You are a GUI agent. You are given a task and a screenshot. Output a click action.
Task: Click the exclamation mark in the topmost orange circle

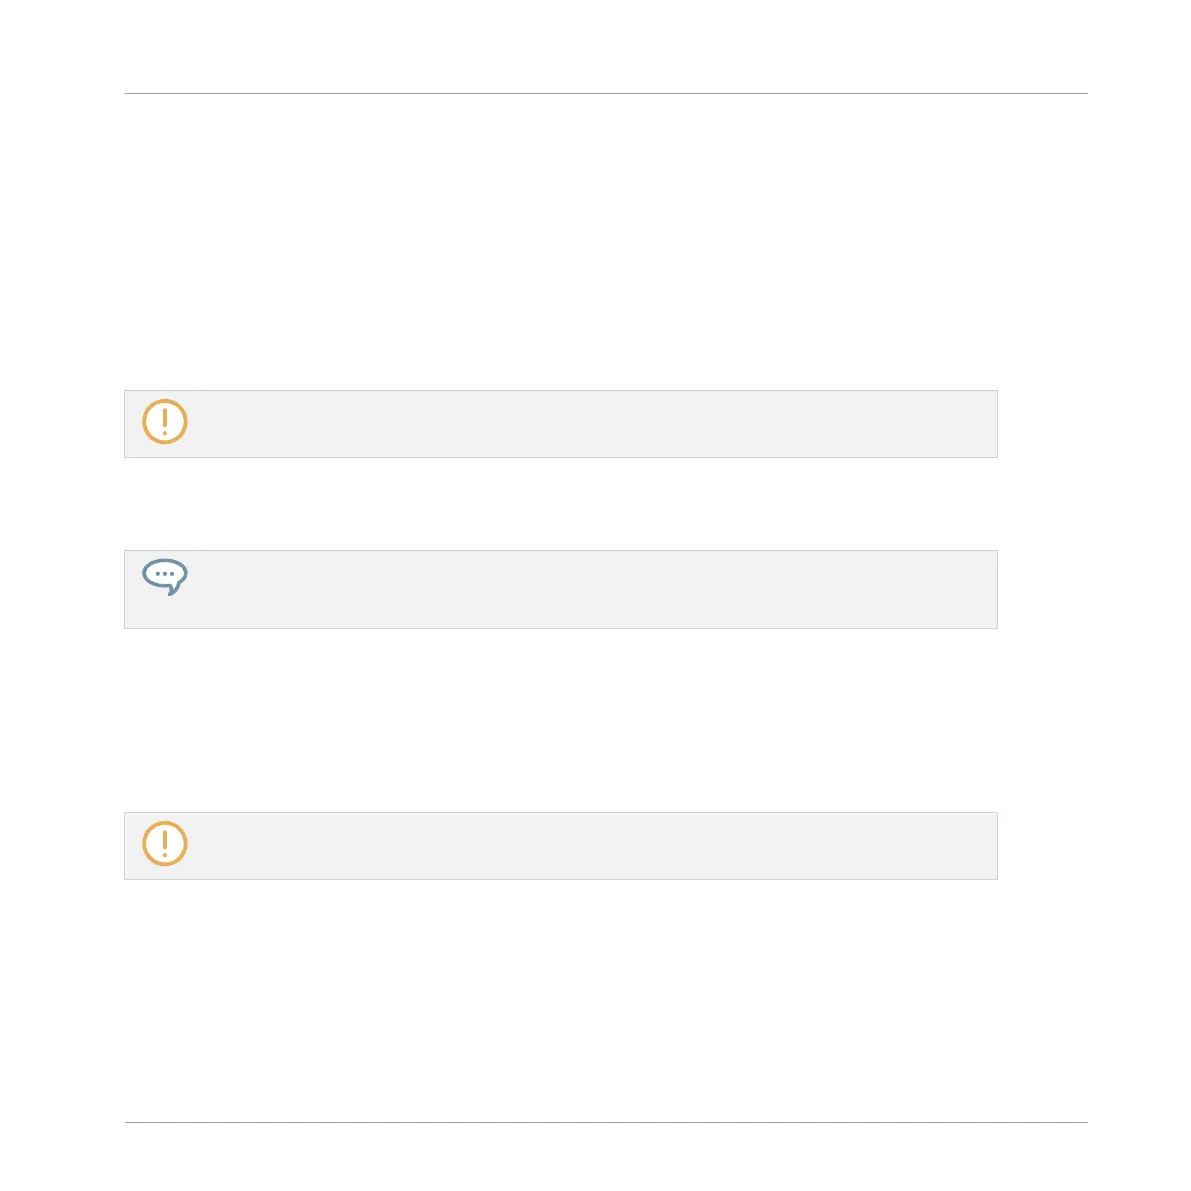pos(165,422)
